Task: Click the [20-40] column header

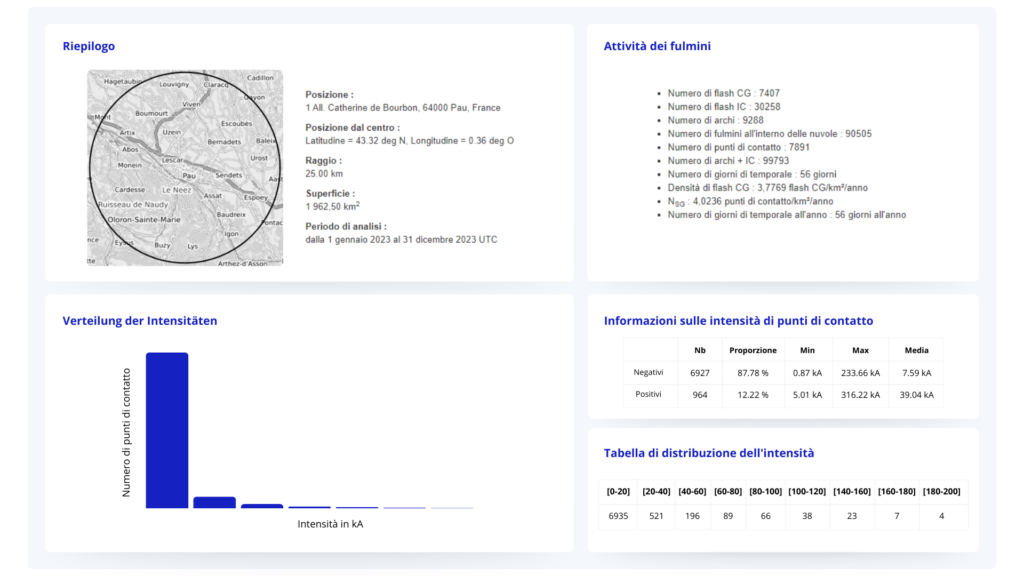Action: tap(656, 491)
